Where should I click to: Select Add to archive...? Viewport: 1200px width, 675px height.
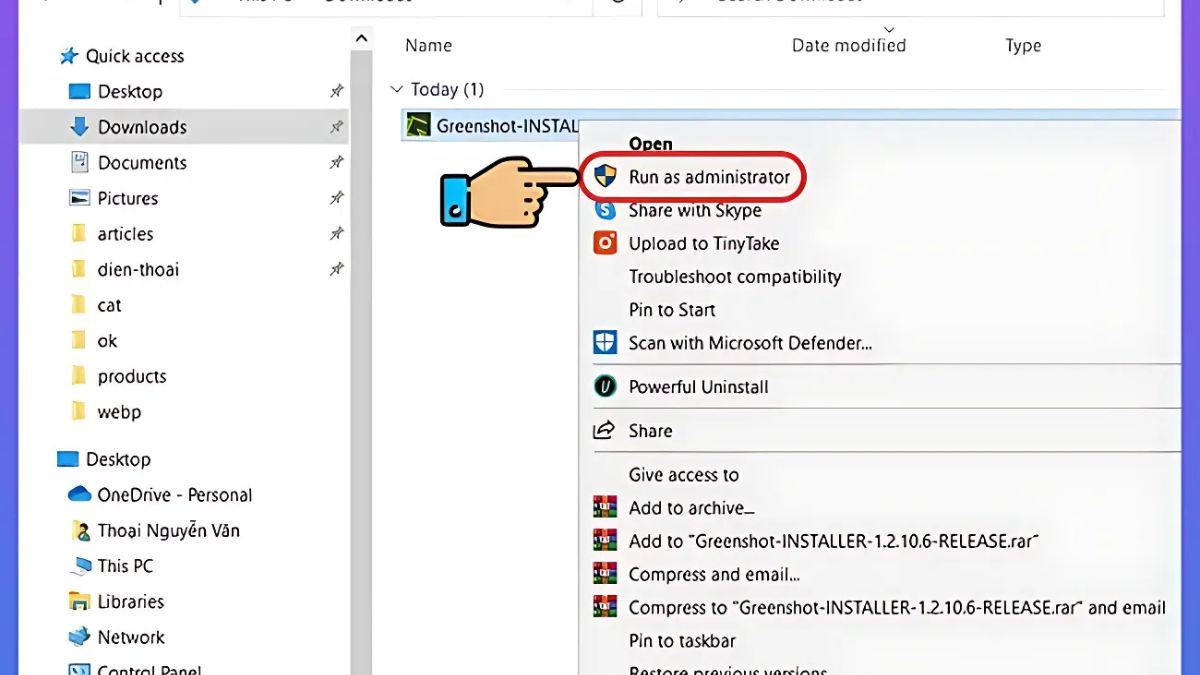pos(691,508)
